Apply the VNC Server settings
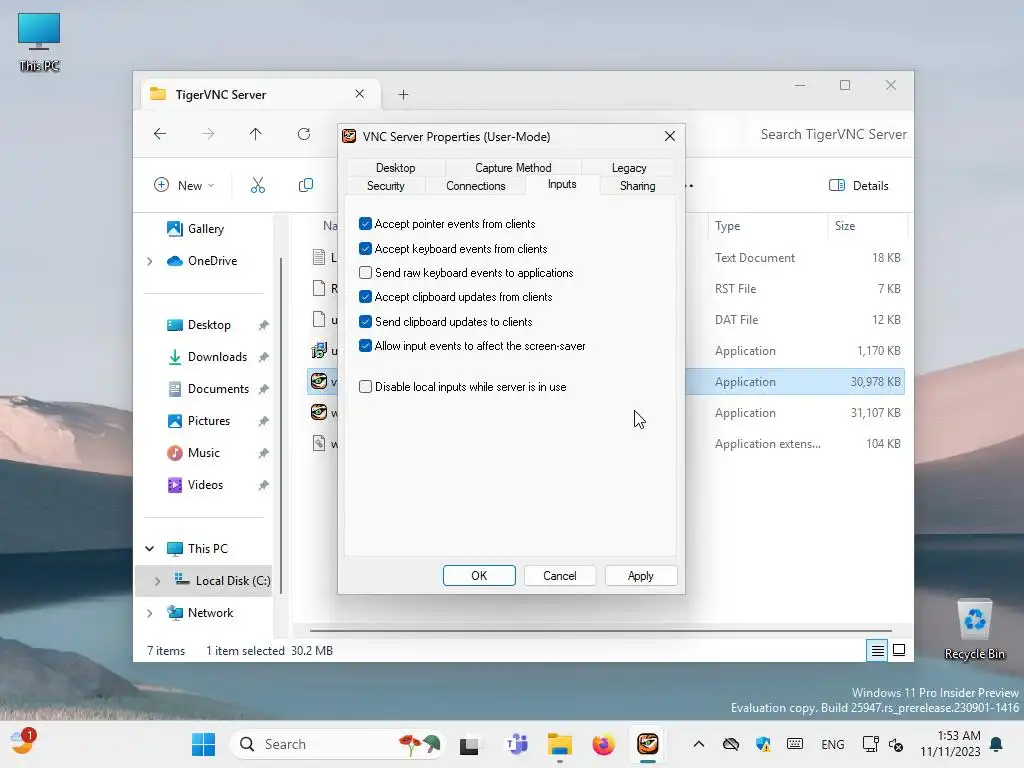The height and width of the screenshot is (768, 1024). [640, 575]
